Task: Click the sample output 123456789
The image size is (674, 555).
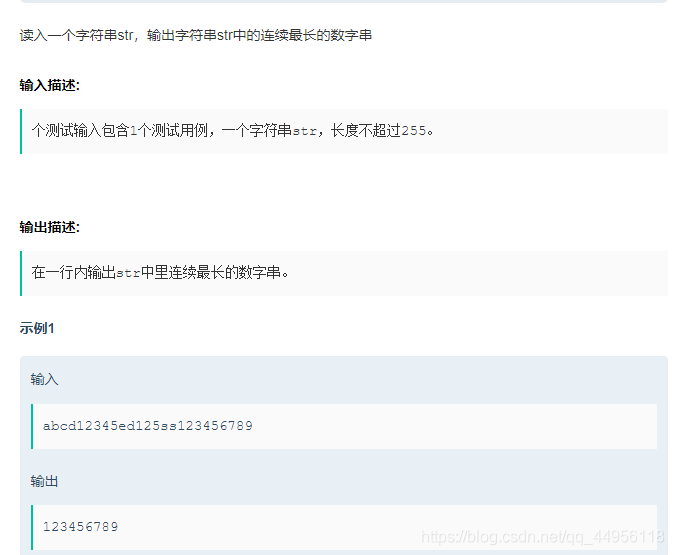Action: 80,527
